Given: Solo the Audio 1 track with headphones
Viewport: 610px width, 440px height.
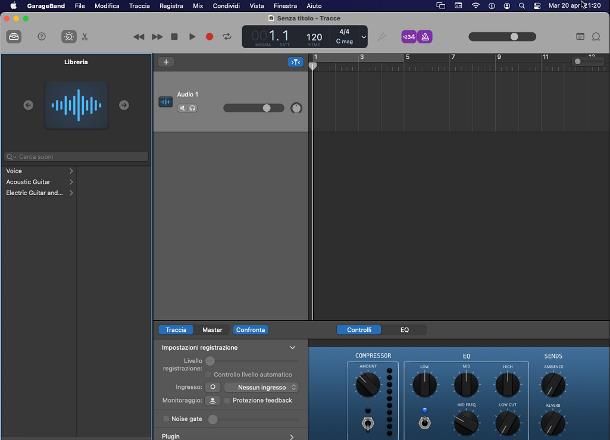Looking at the screenshot, I should pos(192,108).
